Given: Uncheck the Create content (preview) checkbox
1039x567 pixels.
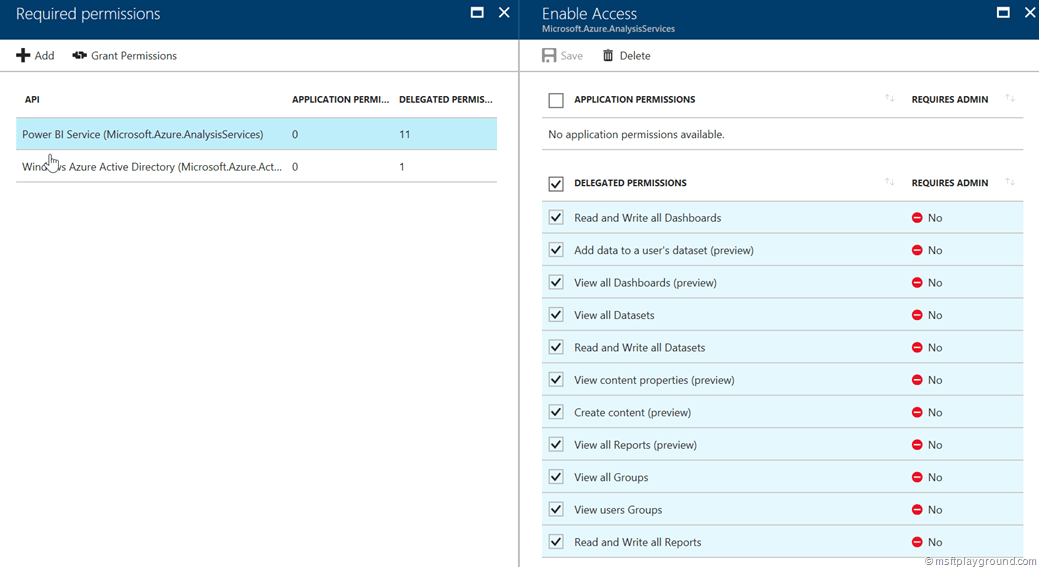Looking at the screenshot, I should pos(556,413).
